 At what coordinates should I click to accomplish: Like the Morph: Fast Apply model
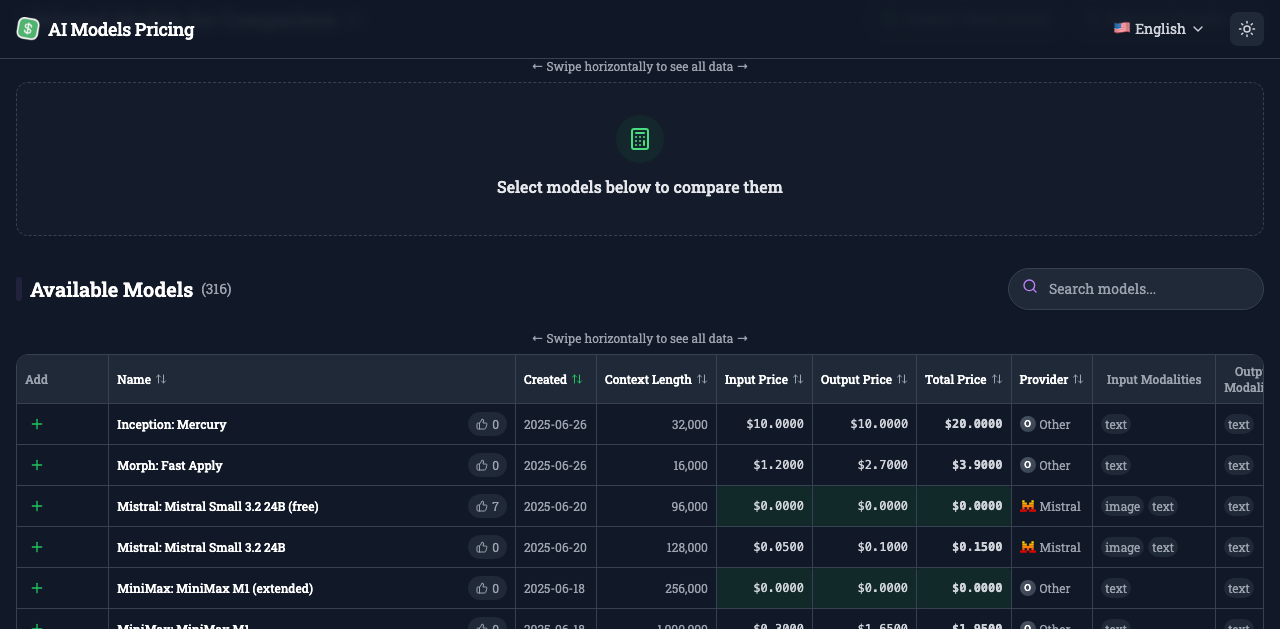(x=487, y=465)
